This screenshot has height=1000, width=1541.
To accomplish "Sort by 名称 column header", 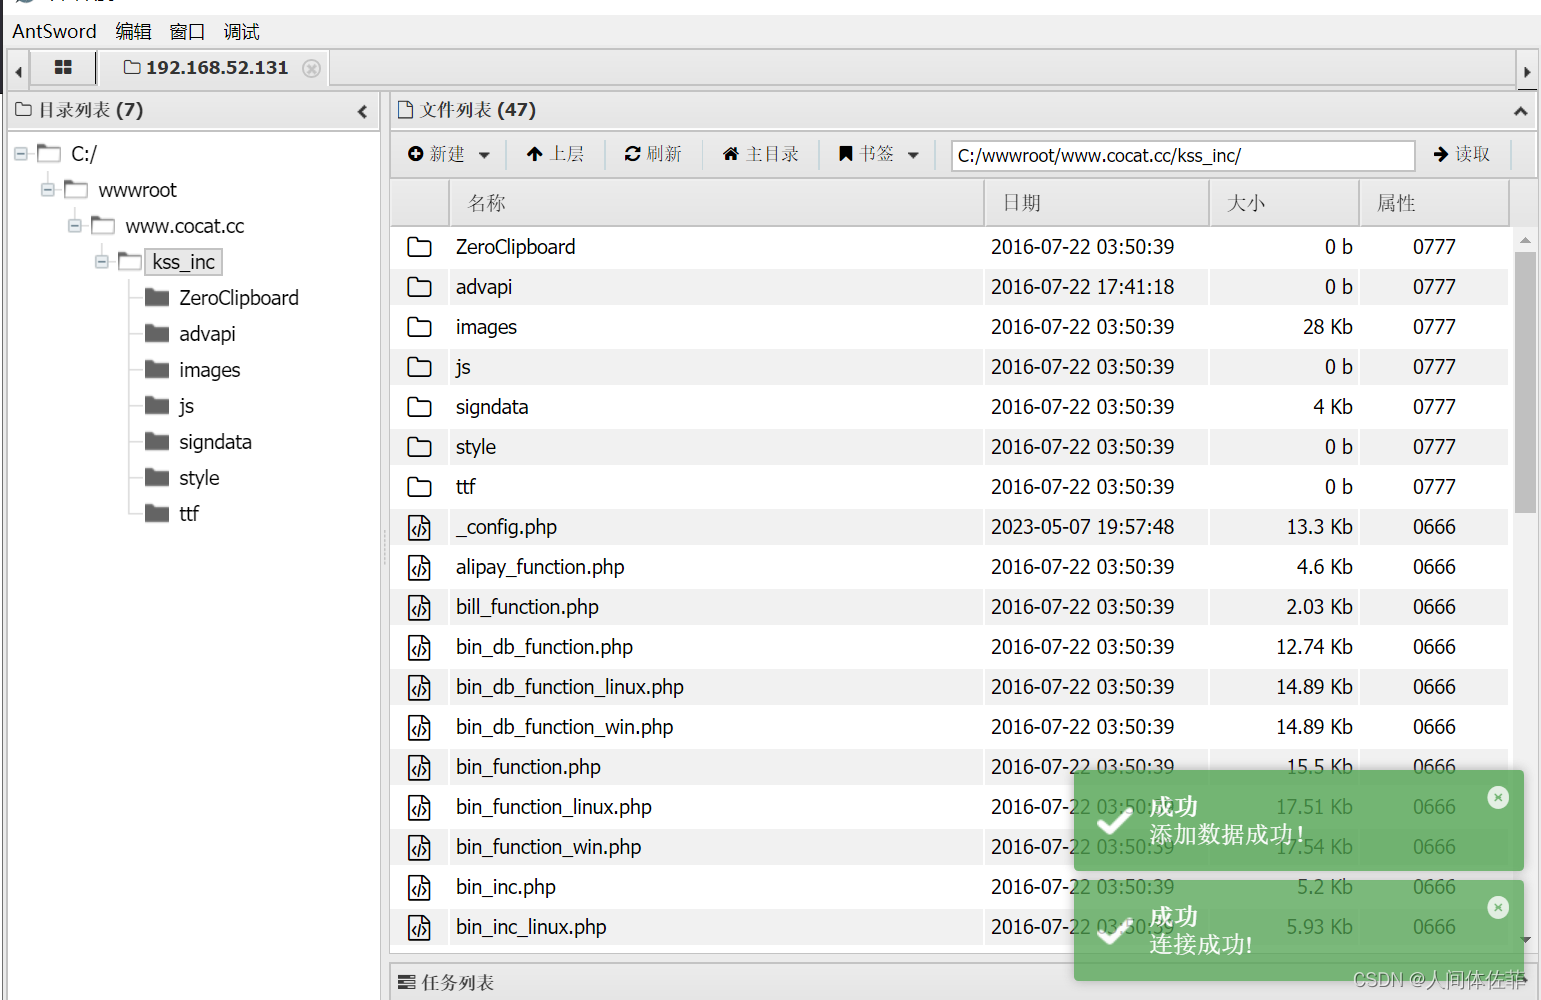I will point(716,203).
